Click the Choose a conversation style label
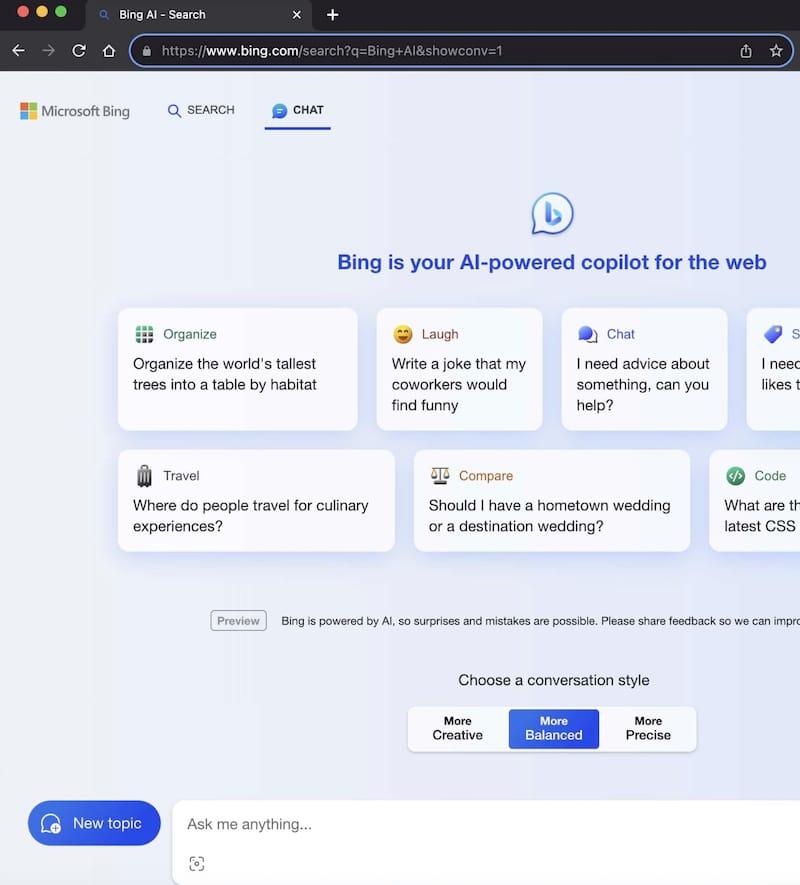Image resolution: width=800 pixels, height=885 pixels. coord(554,680)
